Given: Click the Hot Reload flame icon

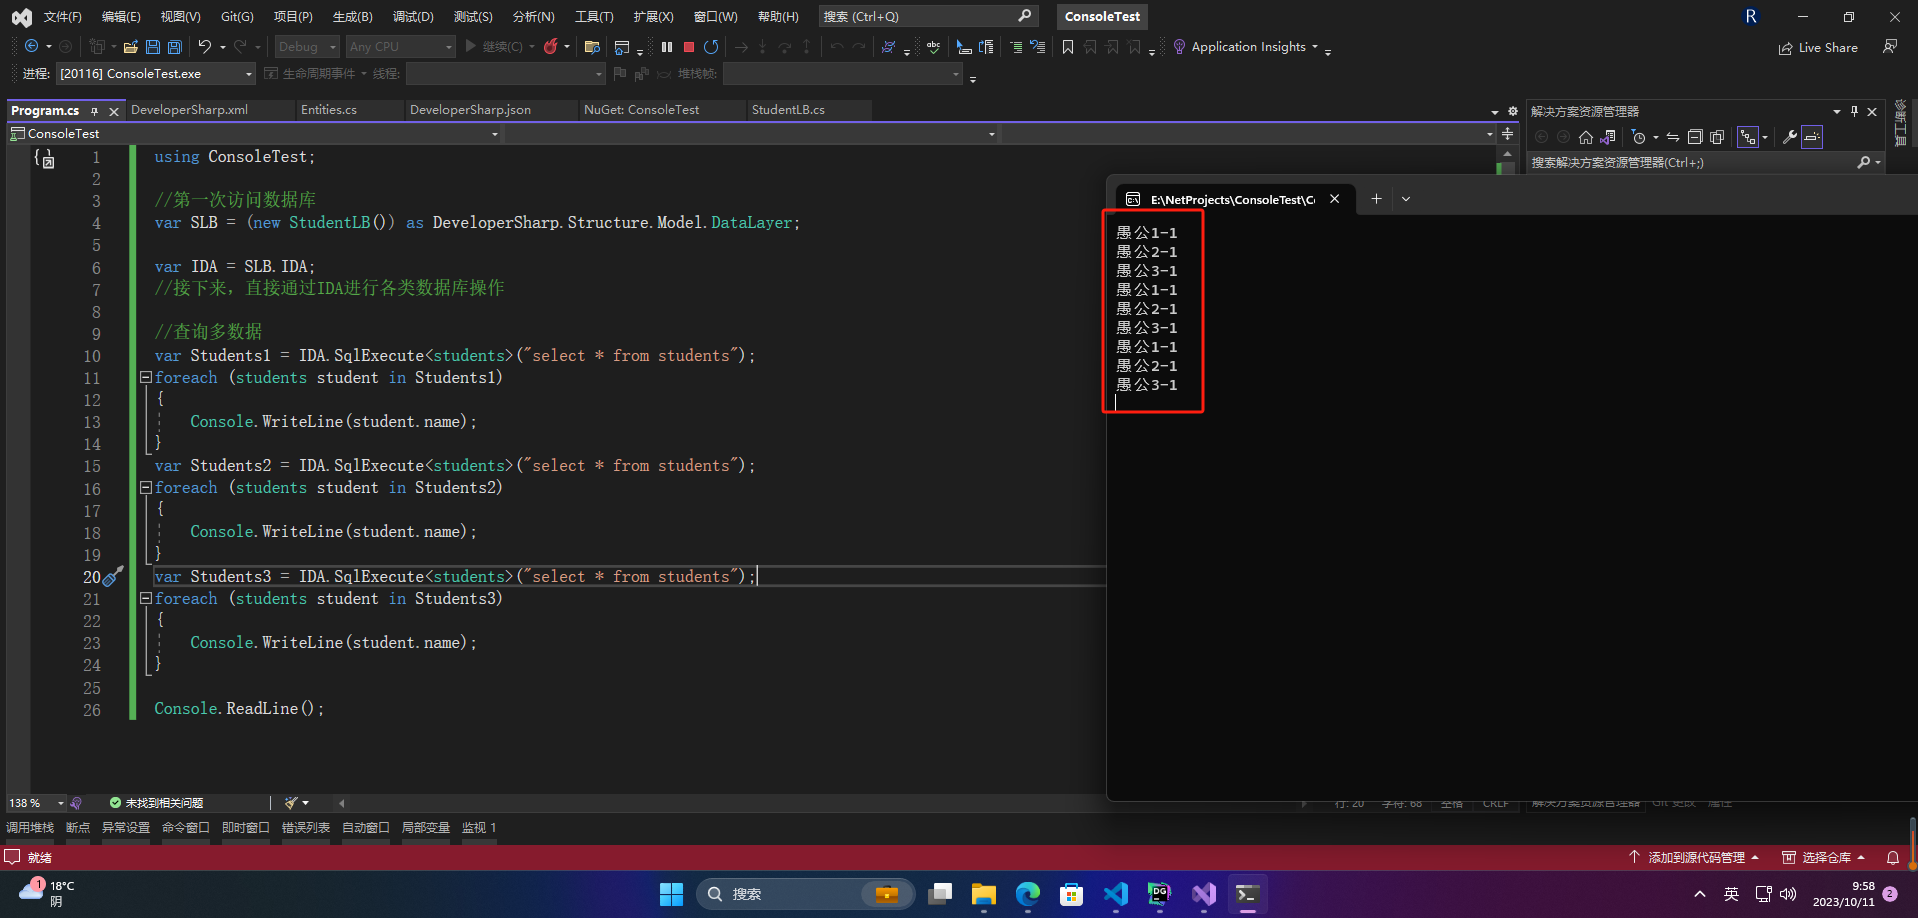Looking at the screenshot, I should 550,47.
